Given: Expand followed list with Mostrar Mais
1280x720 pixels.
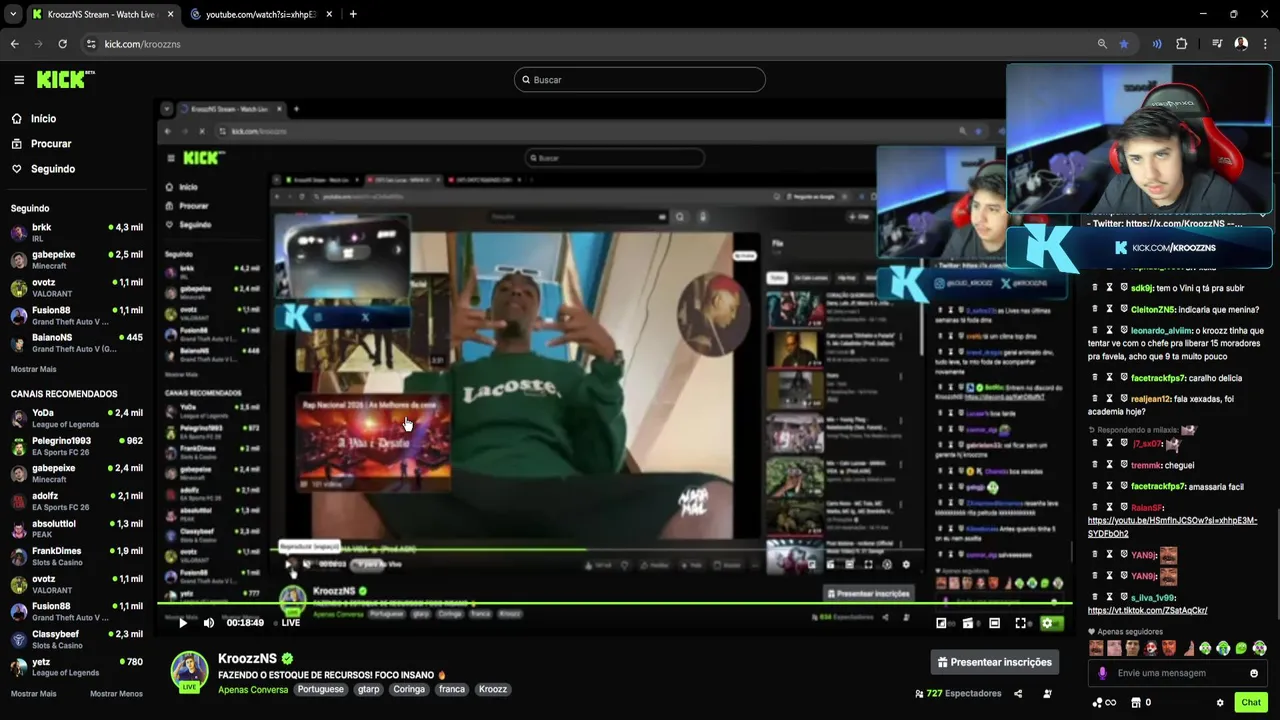Looking at the screenshot, I should (33, 369).
